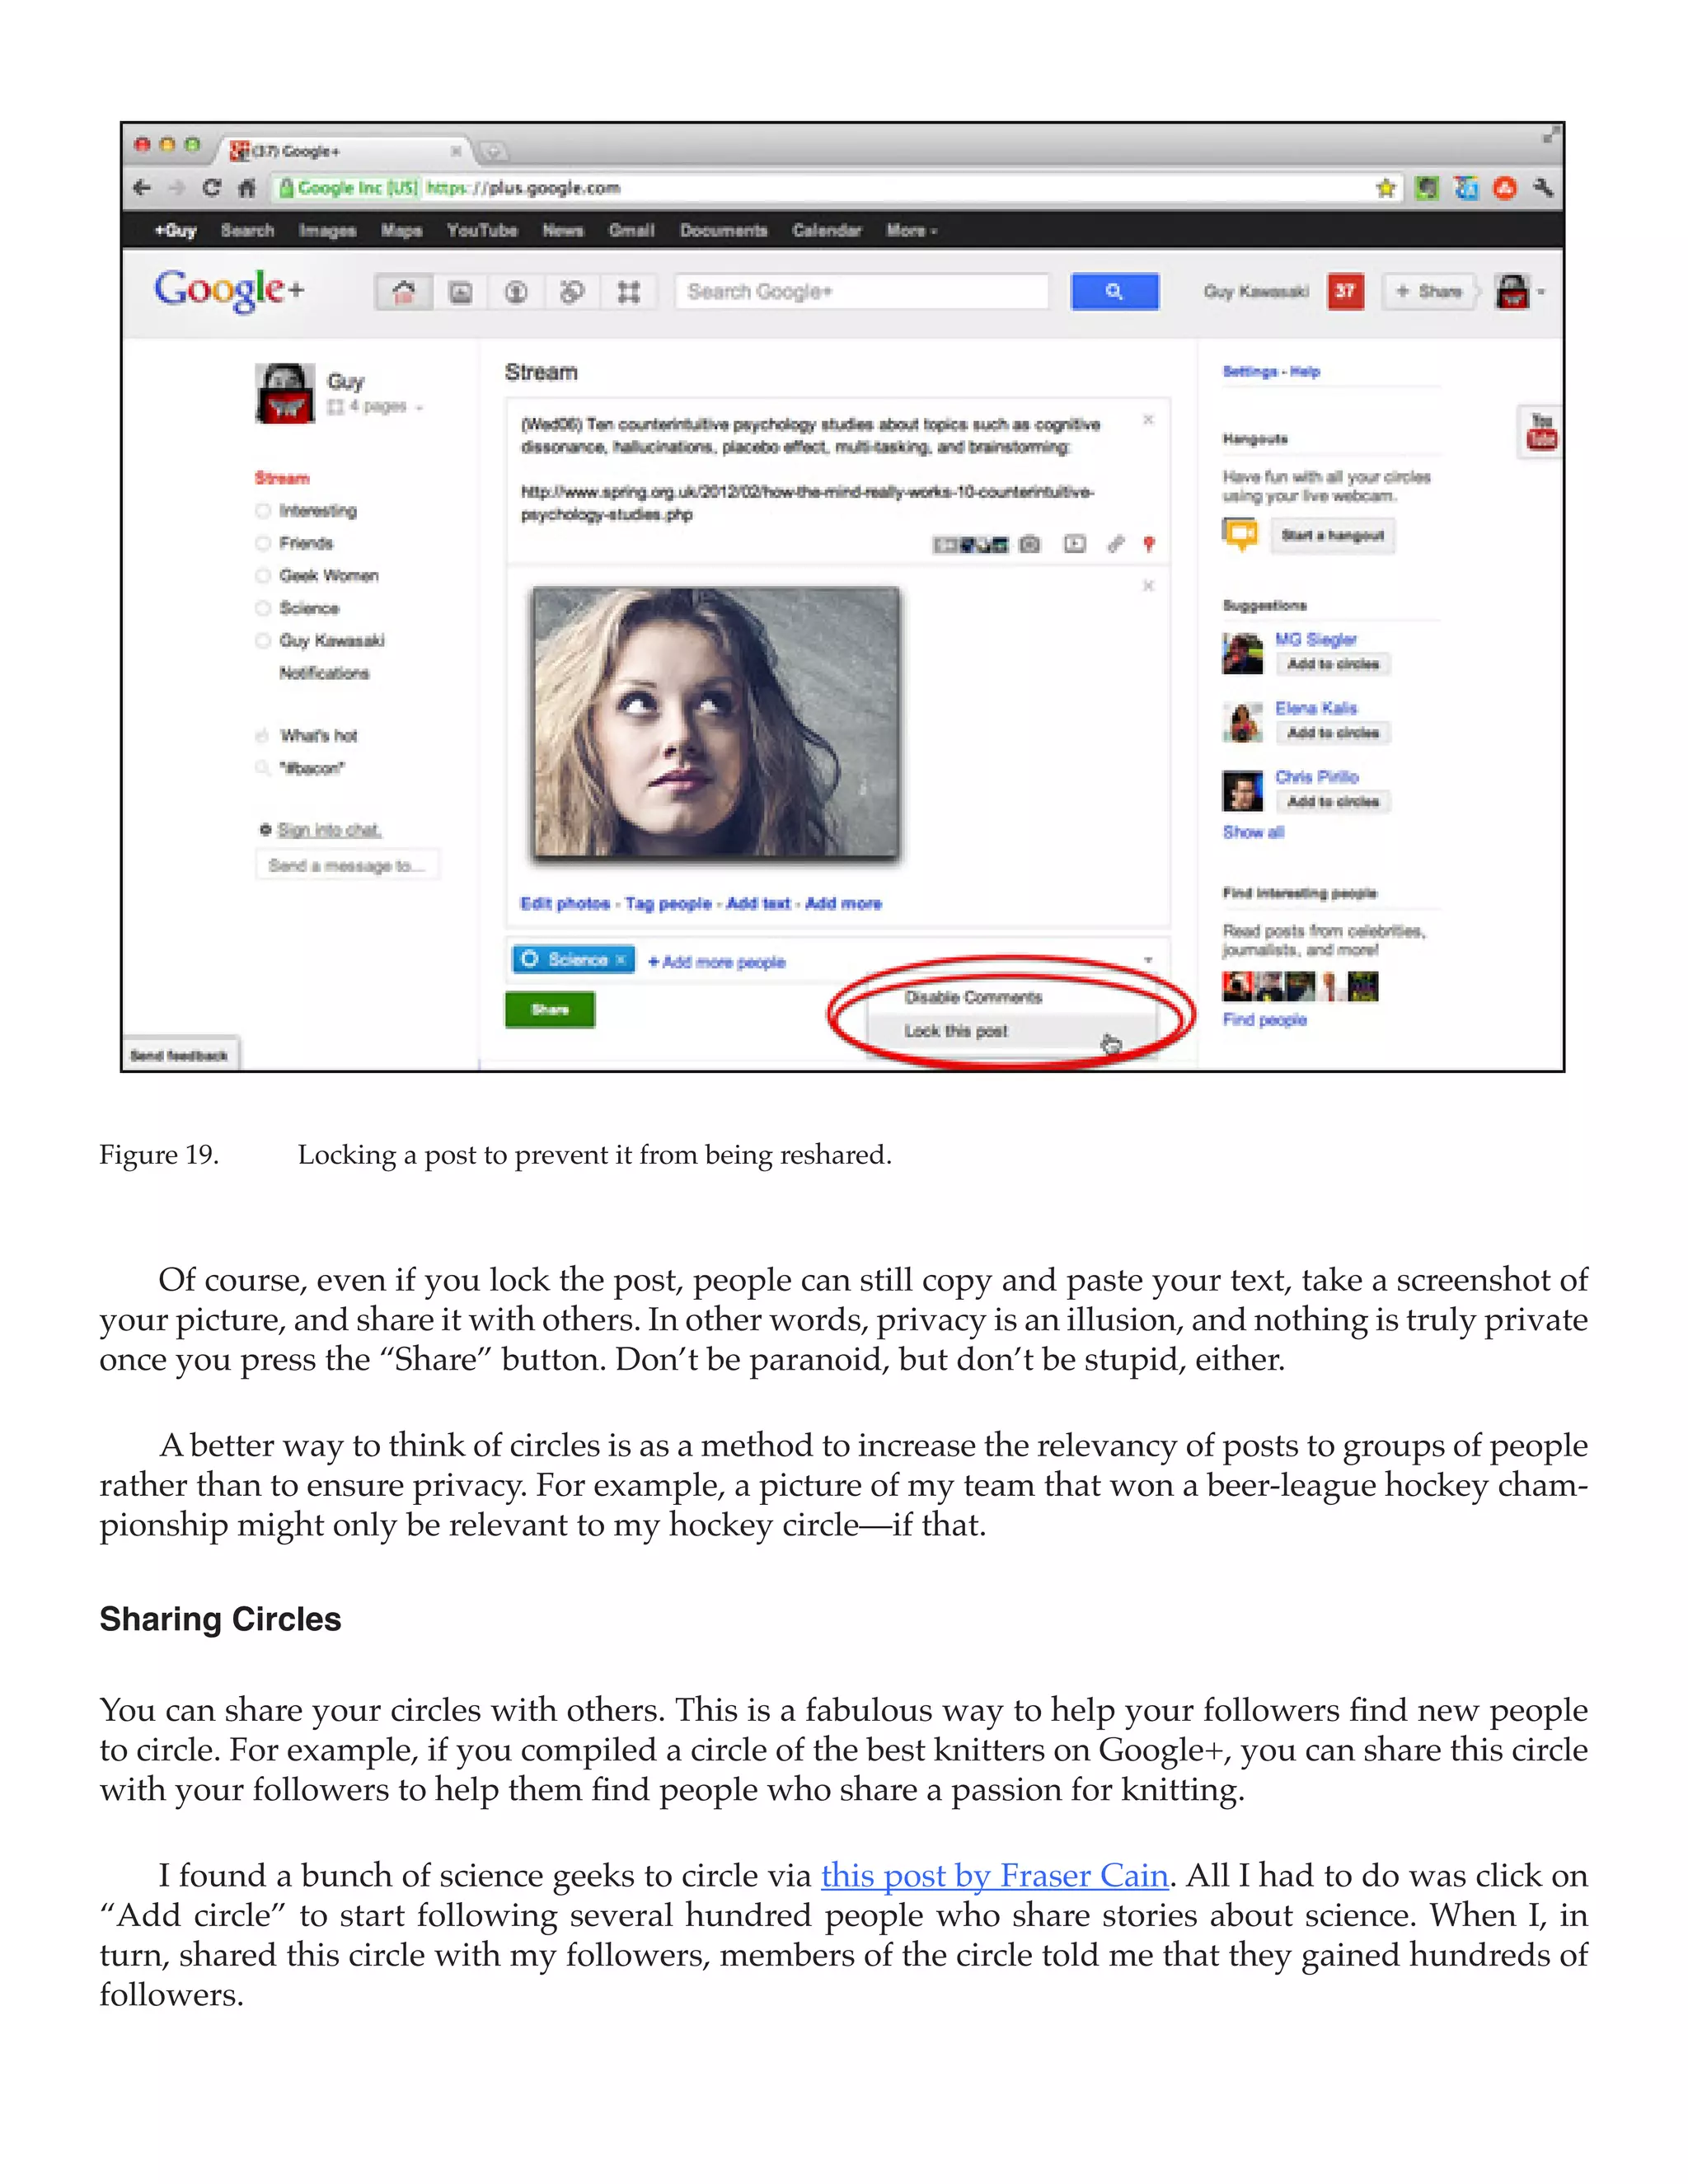Click the Tag people link
This screenshot has height=2184, width=1688.
coord(668,903)
